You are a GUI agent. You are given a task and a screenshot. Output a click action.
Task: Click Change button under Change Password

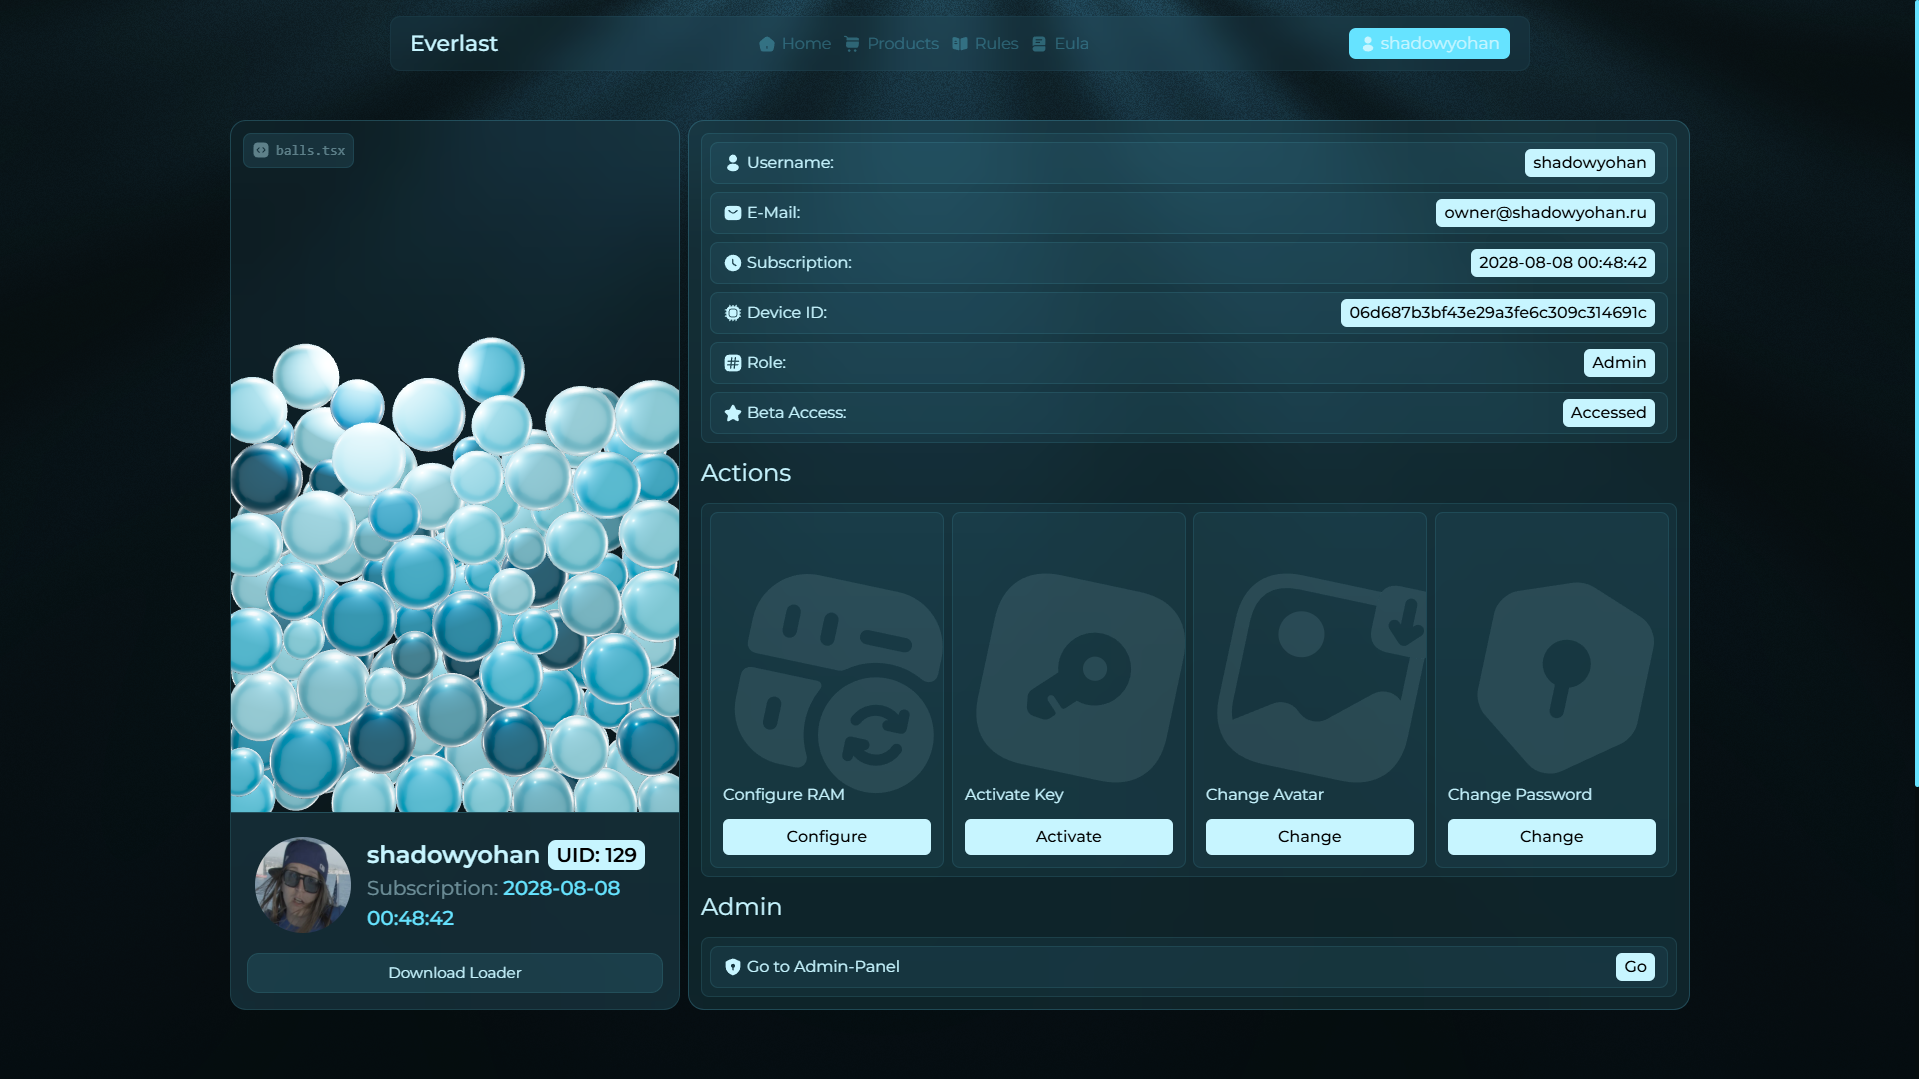pyautogui.click(x=1551, y=837)
